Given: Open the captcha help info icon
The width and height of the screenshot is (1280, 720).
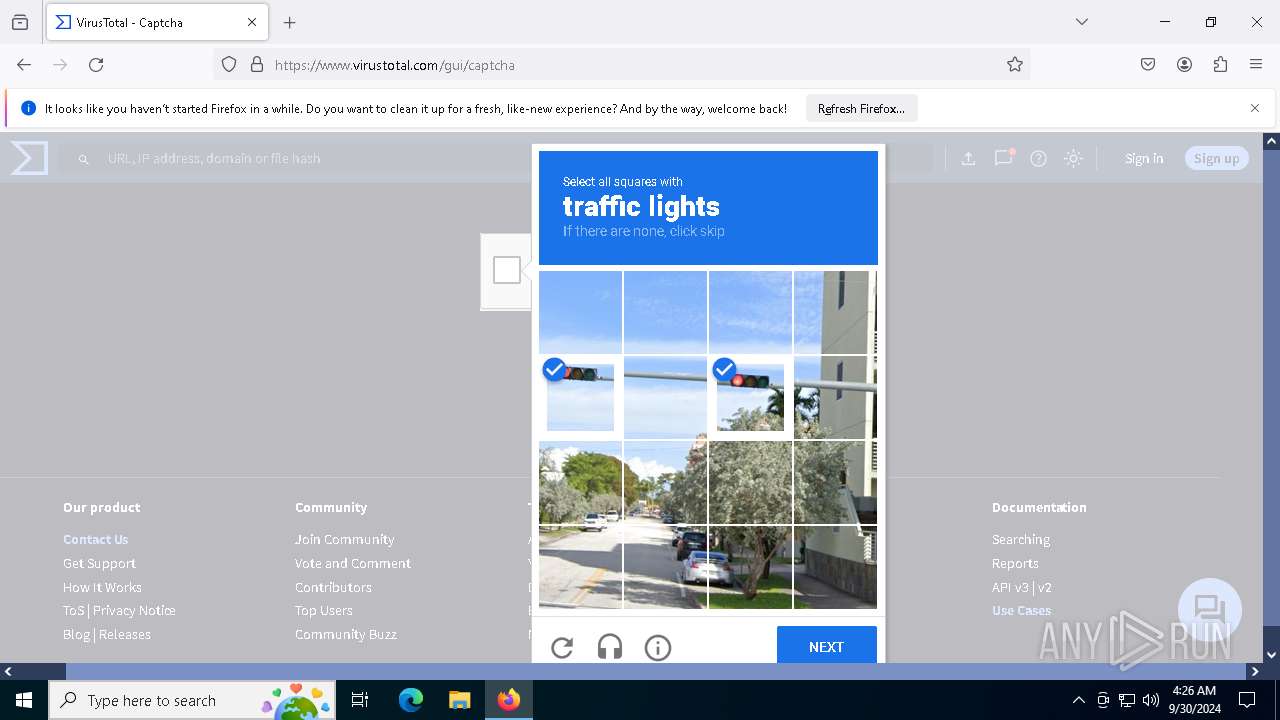Looking at the screenshot, I should click(x=658, y=648).
